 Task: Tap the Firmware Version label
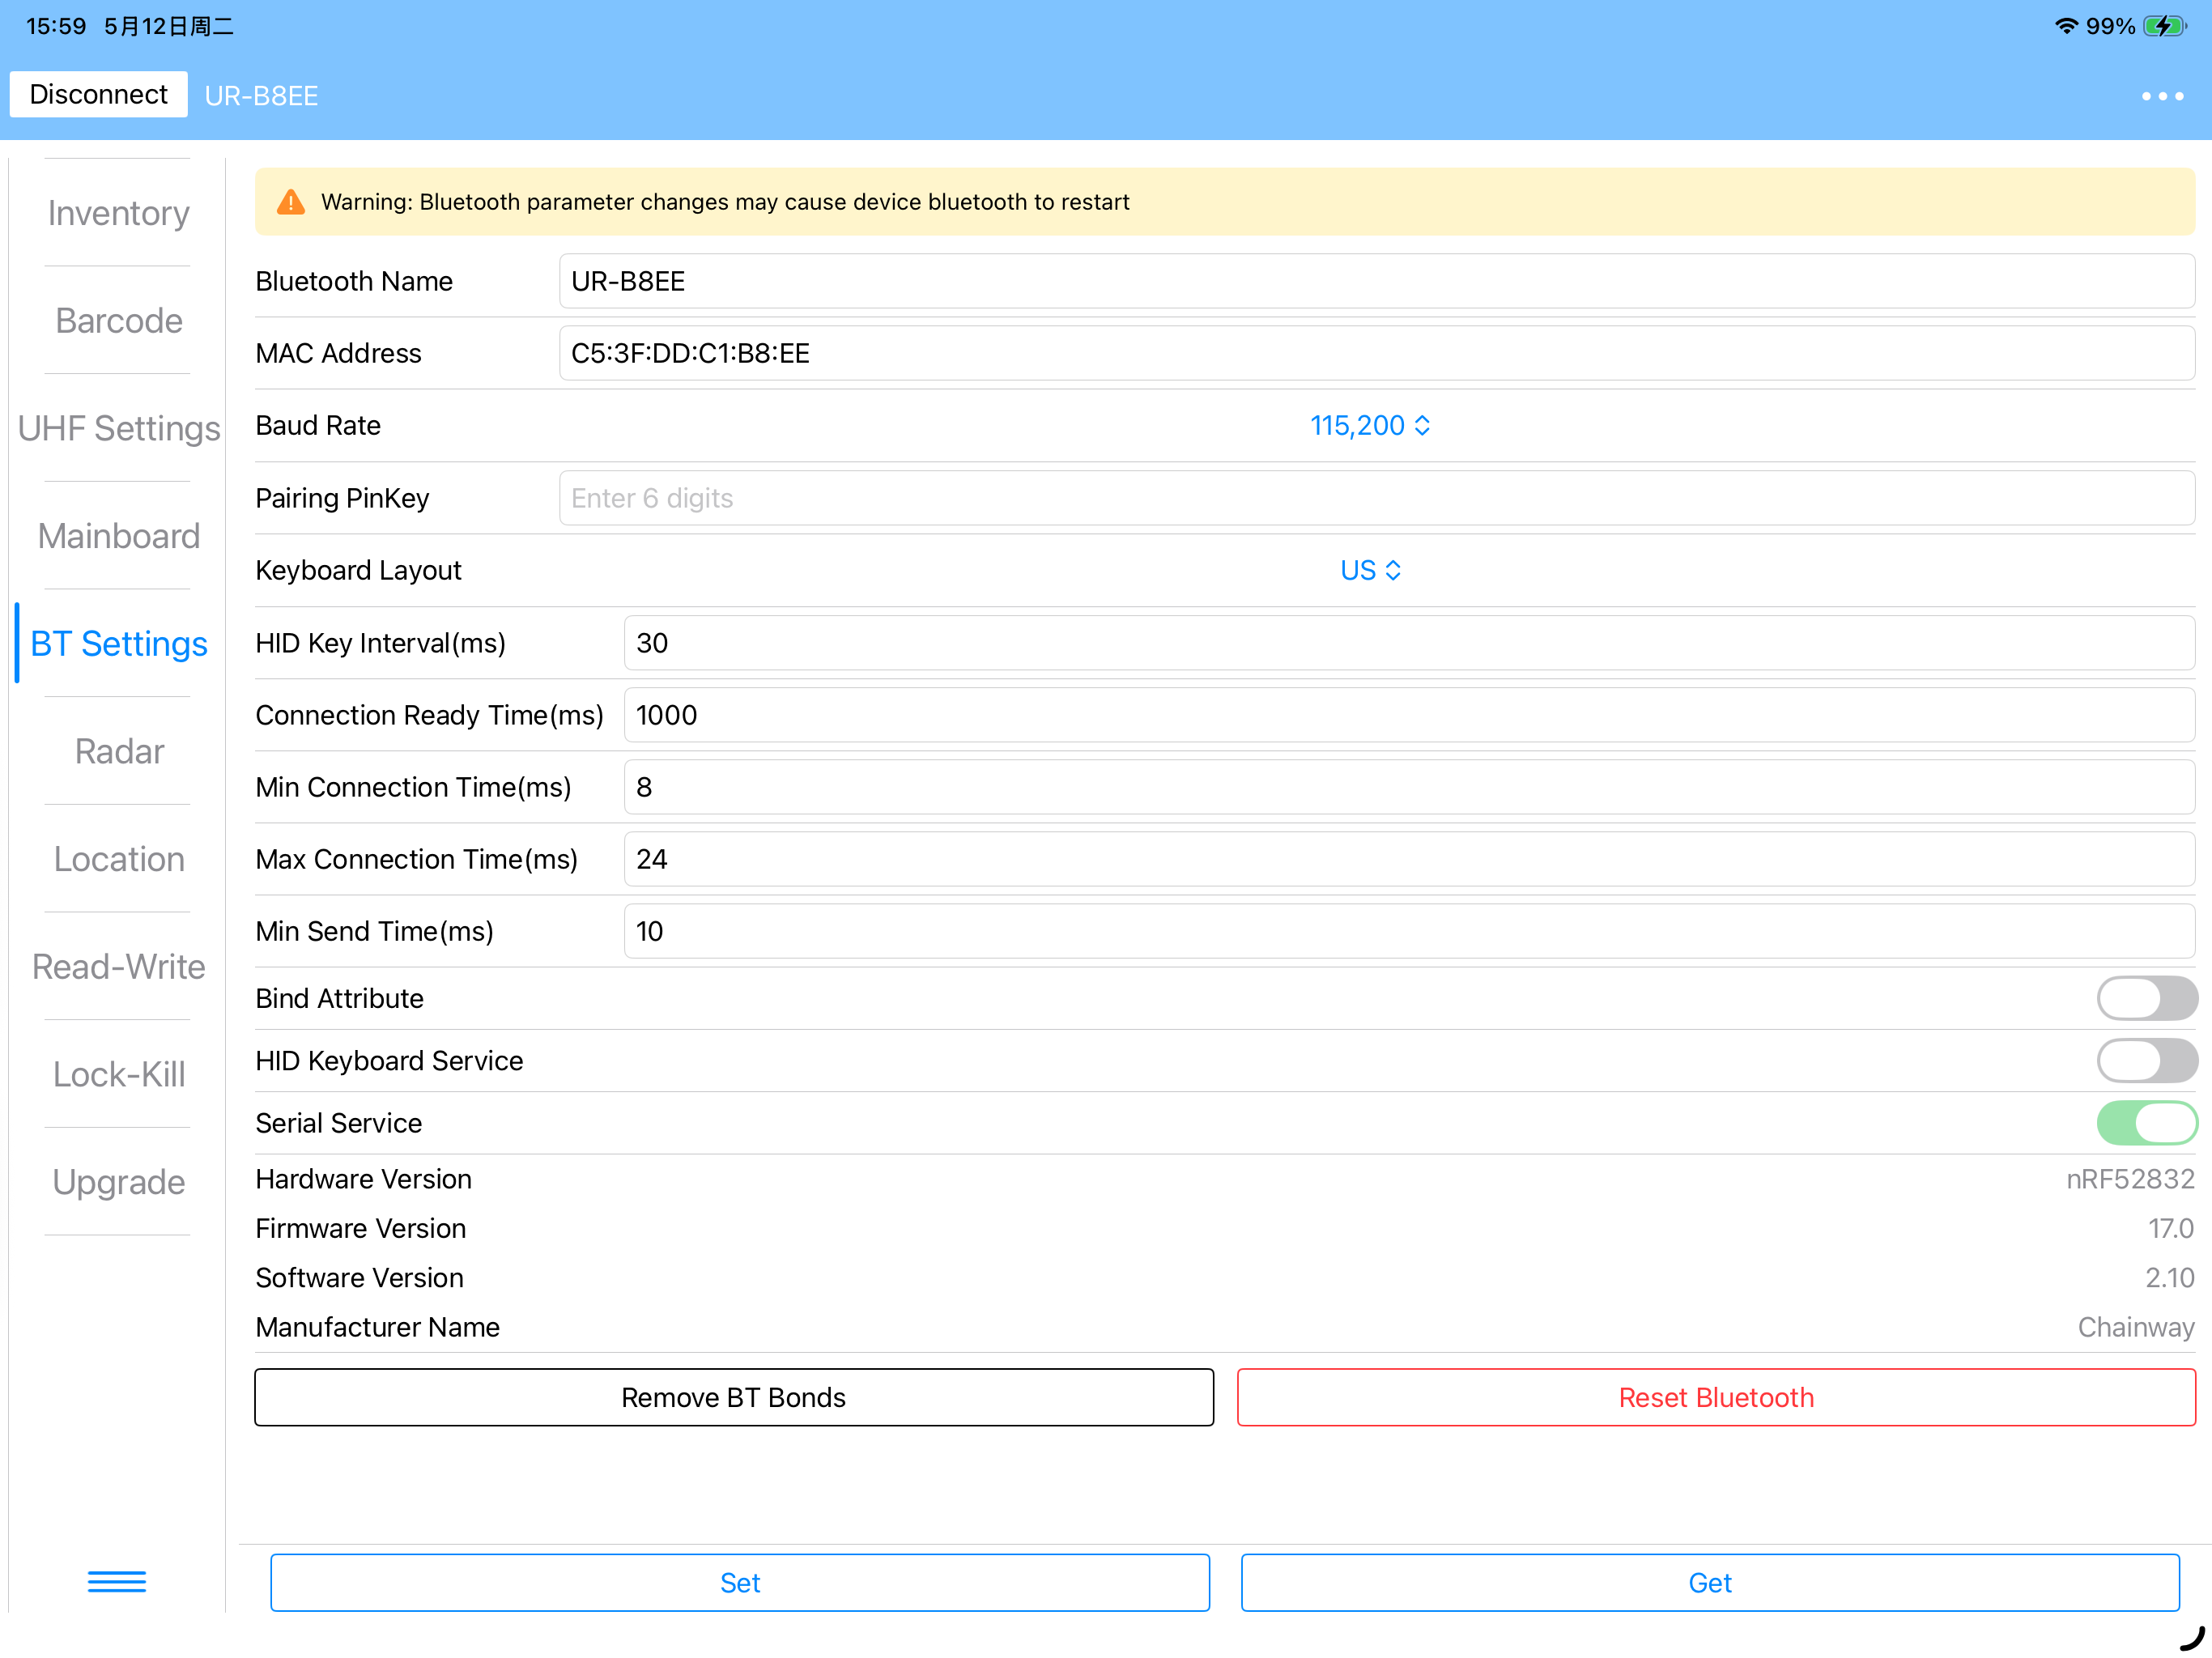click(360, 1228)
